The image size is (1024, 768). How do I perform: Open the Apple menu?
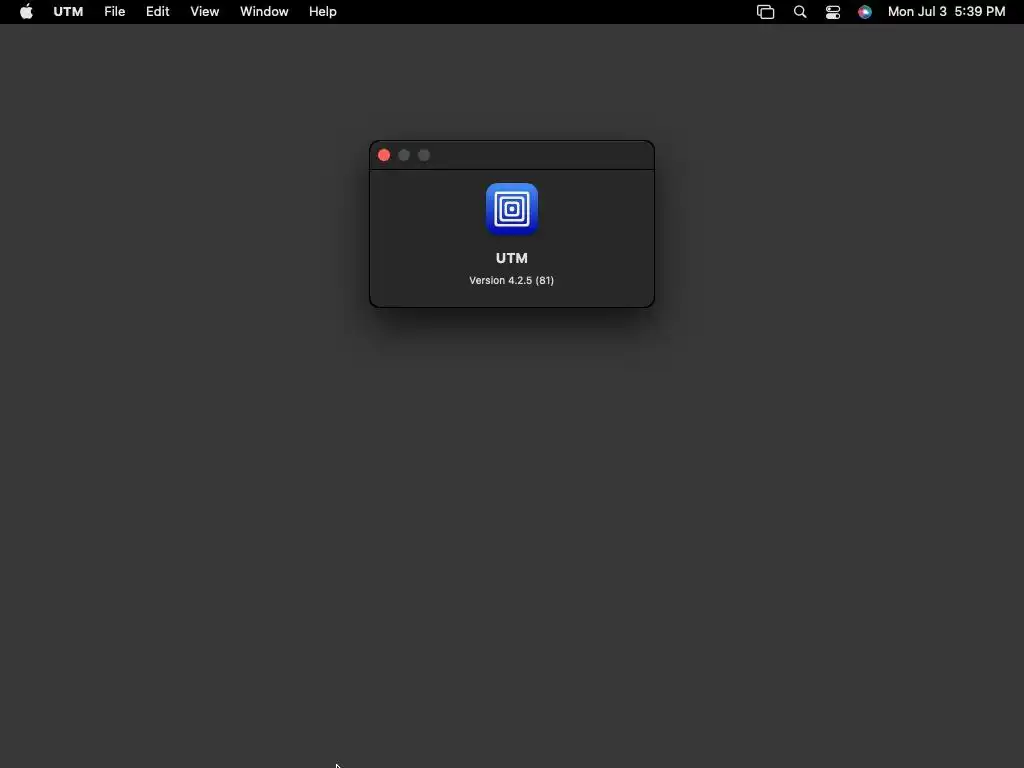tap(26, 12)
